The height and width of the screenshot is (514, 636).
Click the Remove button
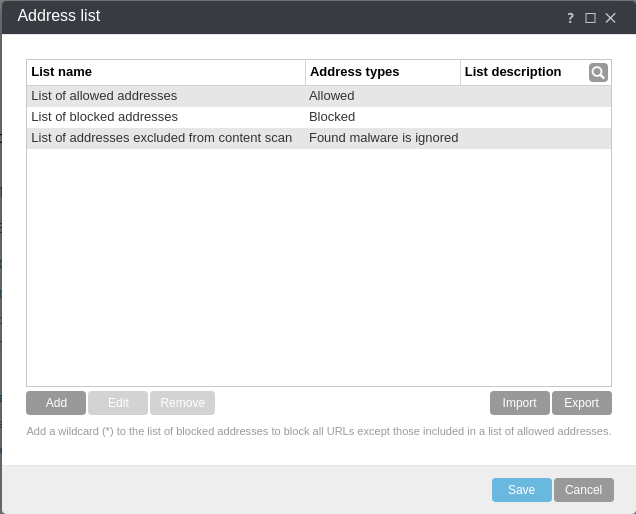182,403
